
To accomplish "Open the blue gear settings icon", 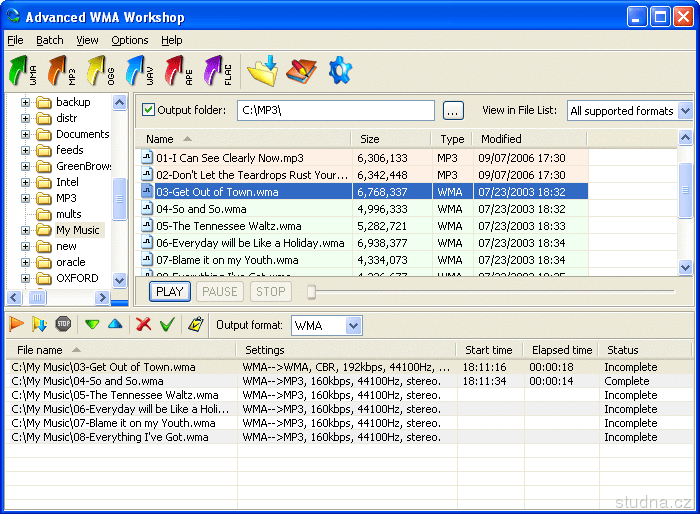I will (340, 71).
